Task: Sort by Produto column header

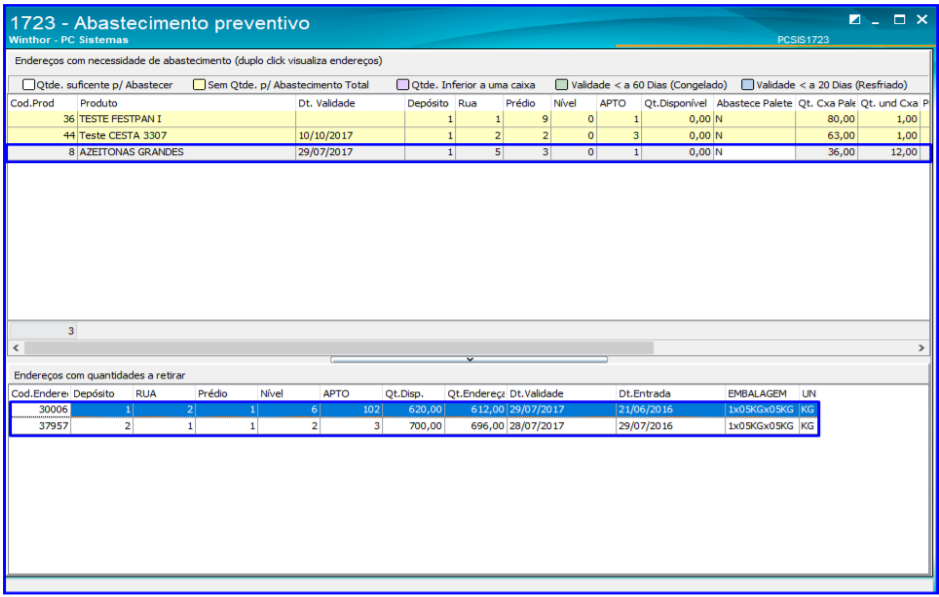Action: pyautogui.click(x=186, y=103)
